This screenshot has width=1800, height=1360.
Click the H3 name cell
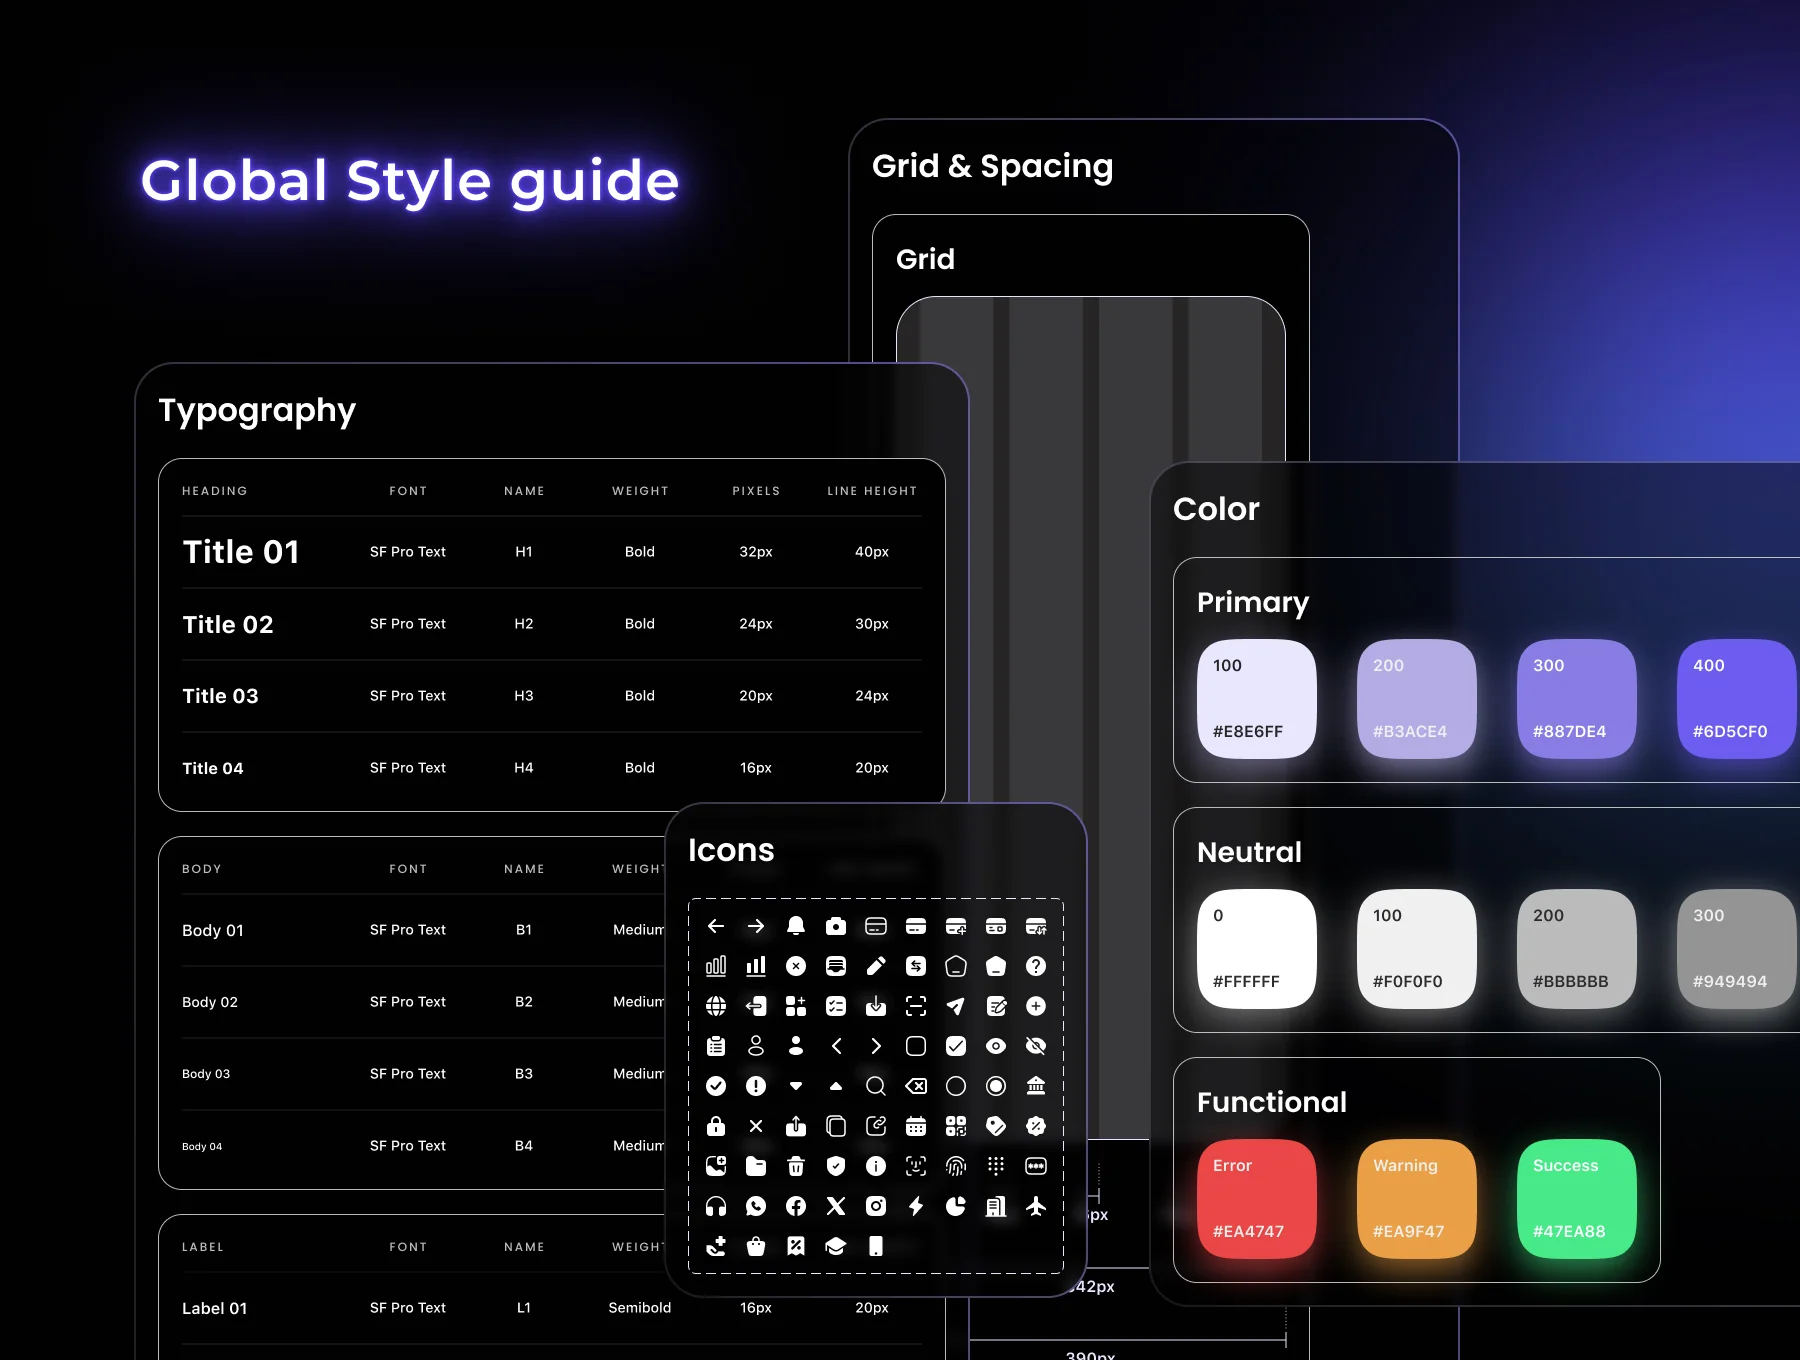coord(524,696)
